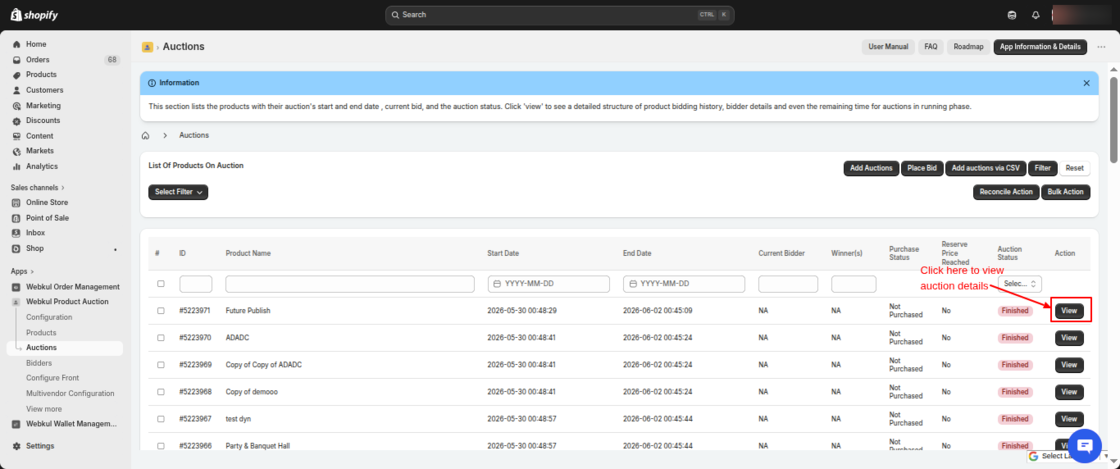Viewport: 1120px width, 469px height.
Task: Click the notification bell icon
Action: click(x=1035, y=15)
